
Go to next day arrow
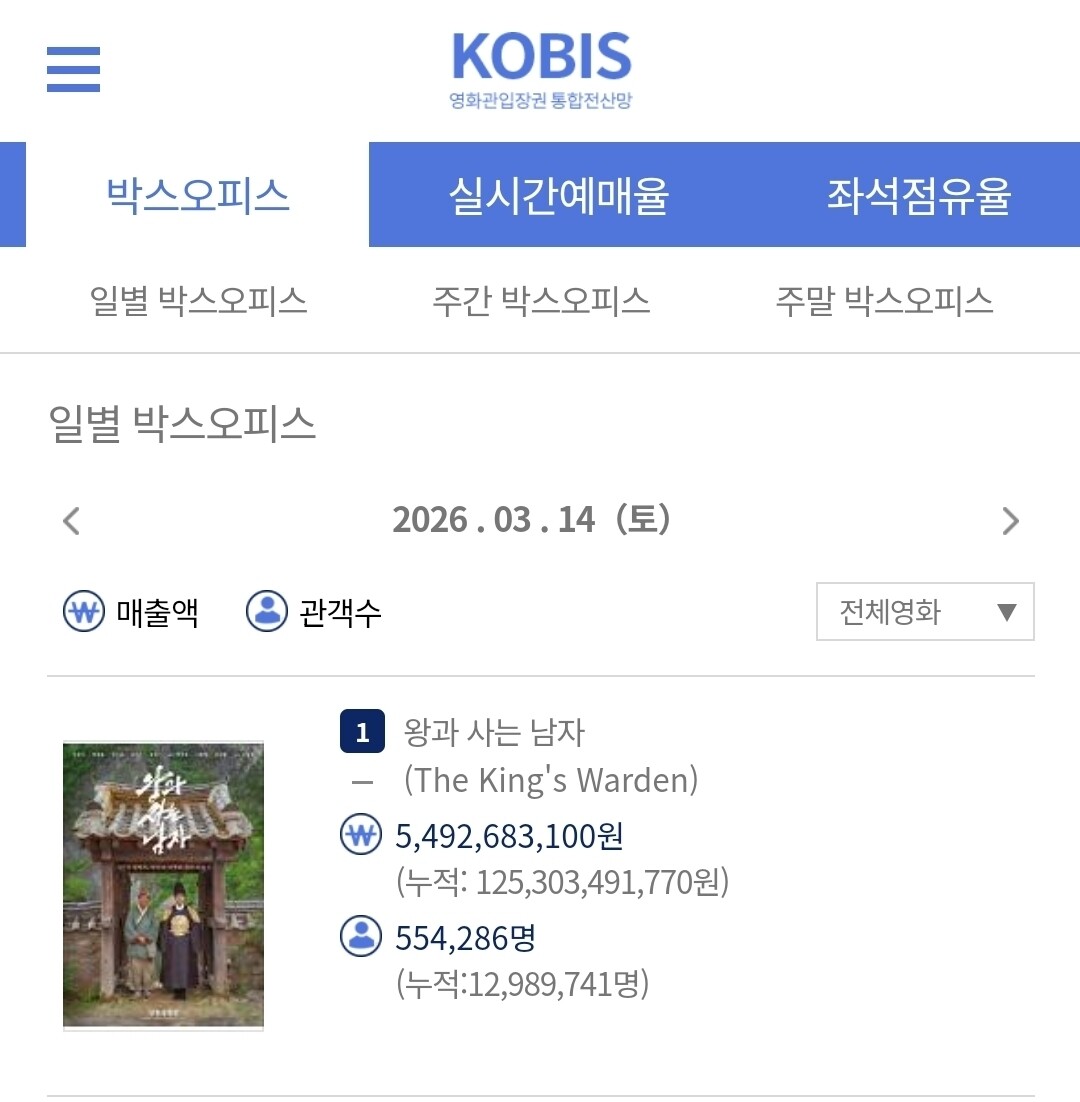tap(1010, 521)
